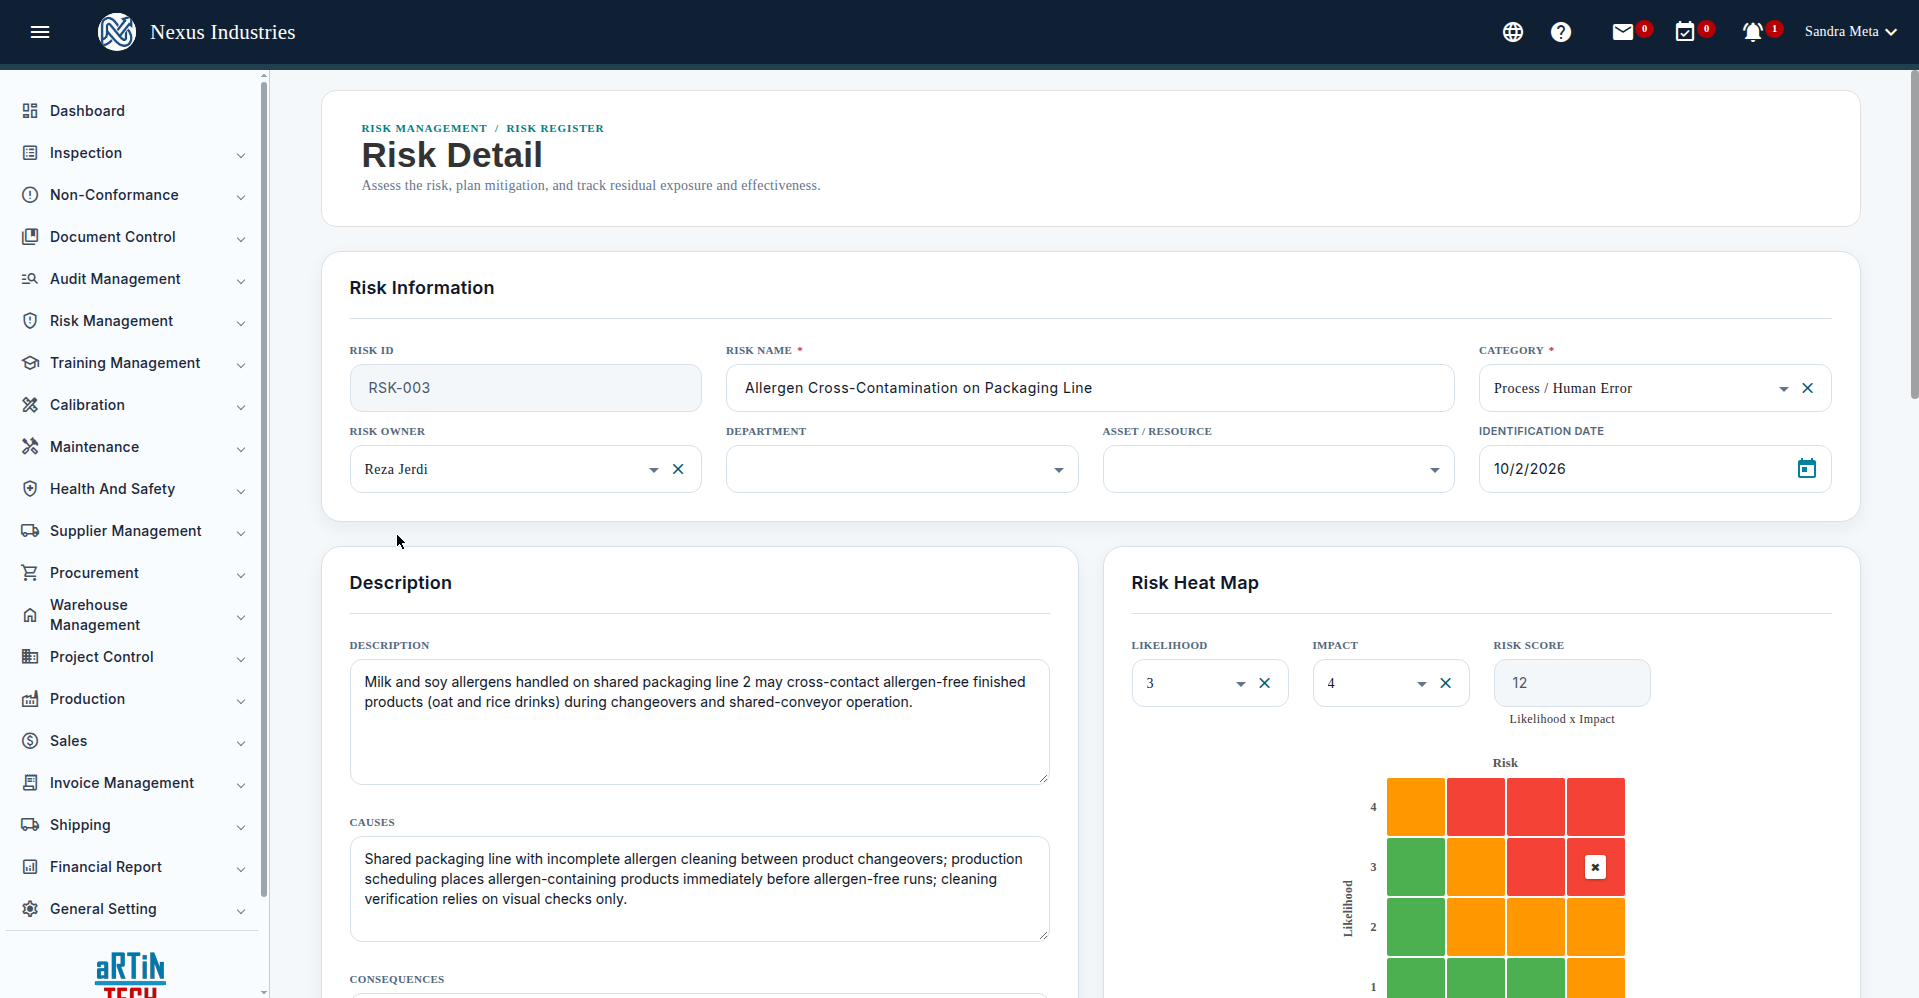Open the Risk Owner dropdown arrow

(x=654, y=470)
